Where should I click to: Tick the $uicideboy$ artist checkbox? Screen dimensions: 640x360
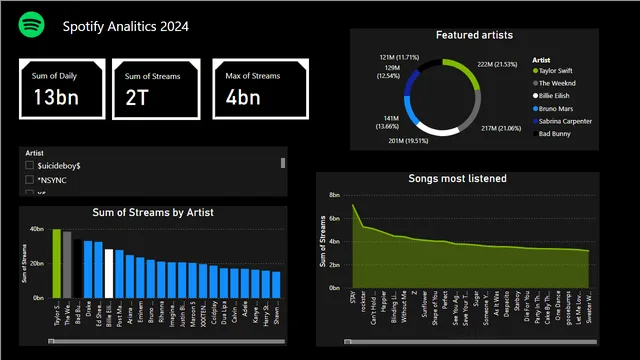pos(29,165)
